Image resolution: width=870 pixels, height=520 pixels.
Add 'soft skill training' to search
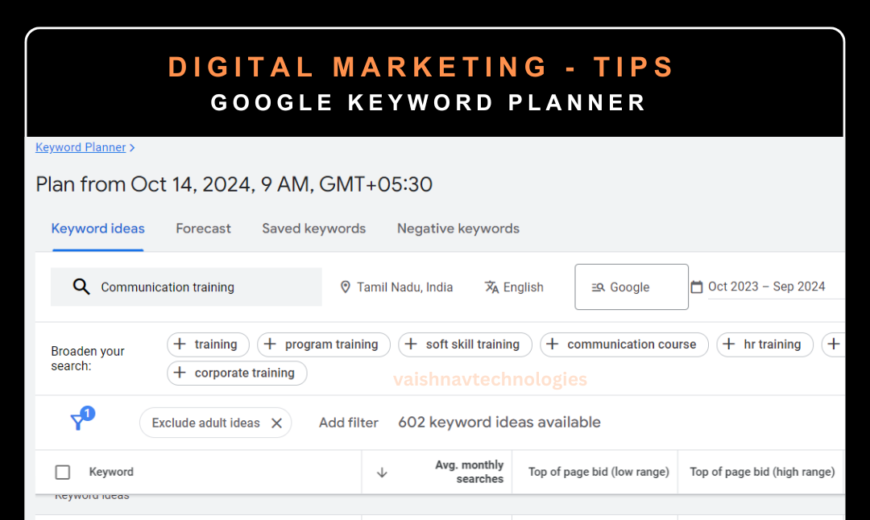pos(465,344)
